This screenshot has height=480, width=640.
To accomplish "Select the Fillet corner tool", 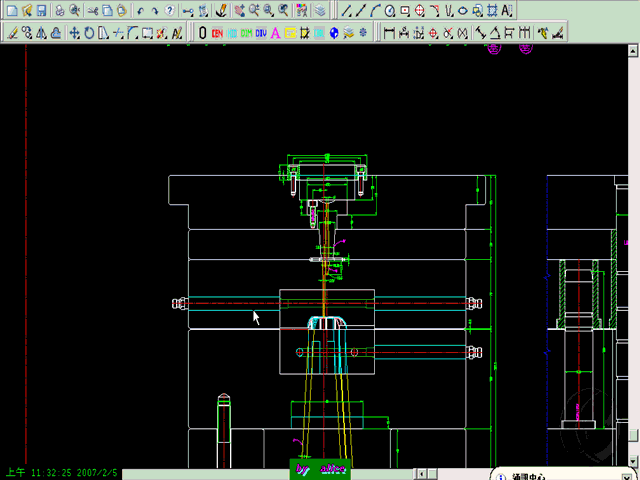I will (x=133, y=33).
